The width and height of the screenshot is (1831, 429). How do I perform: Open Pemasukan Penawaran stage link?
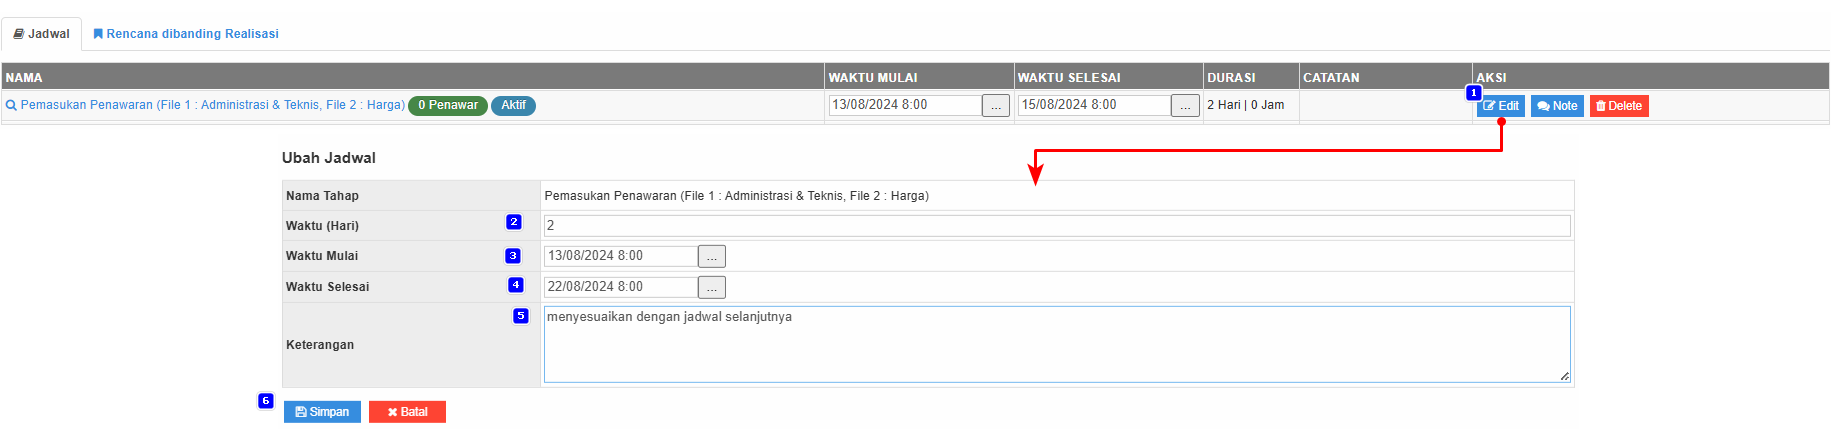[212, 105]
